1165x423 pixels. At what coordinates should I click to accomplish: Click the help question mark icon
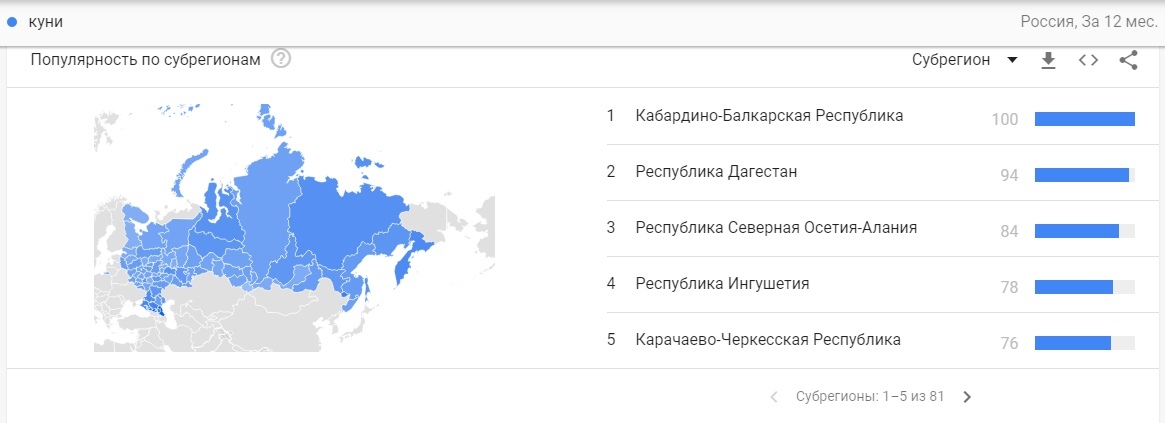point(281,59)
